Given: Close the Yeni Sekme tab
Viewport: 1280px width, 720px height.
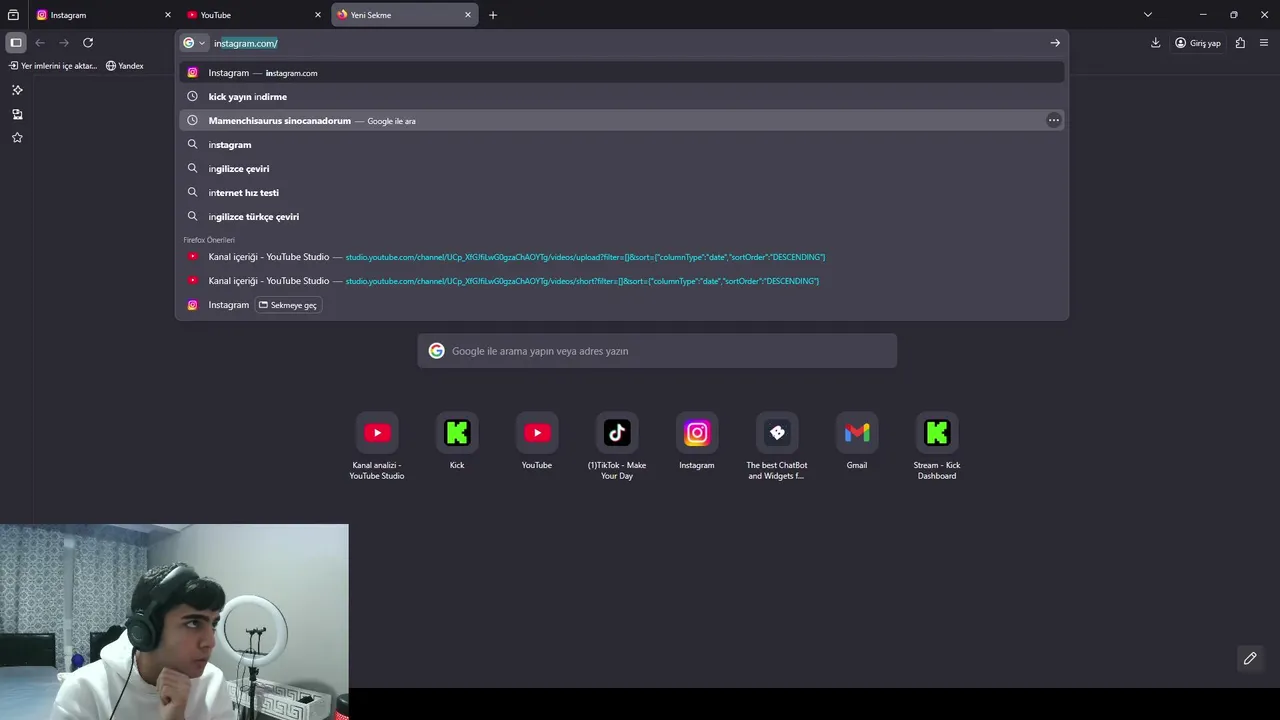Looking at the screenshot, I should 467,15.
